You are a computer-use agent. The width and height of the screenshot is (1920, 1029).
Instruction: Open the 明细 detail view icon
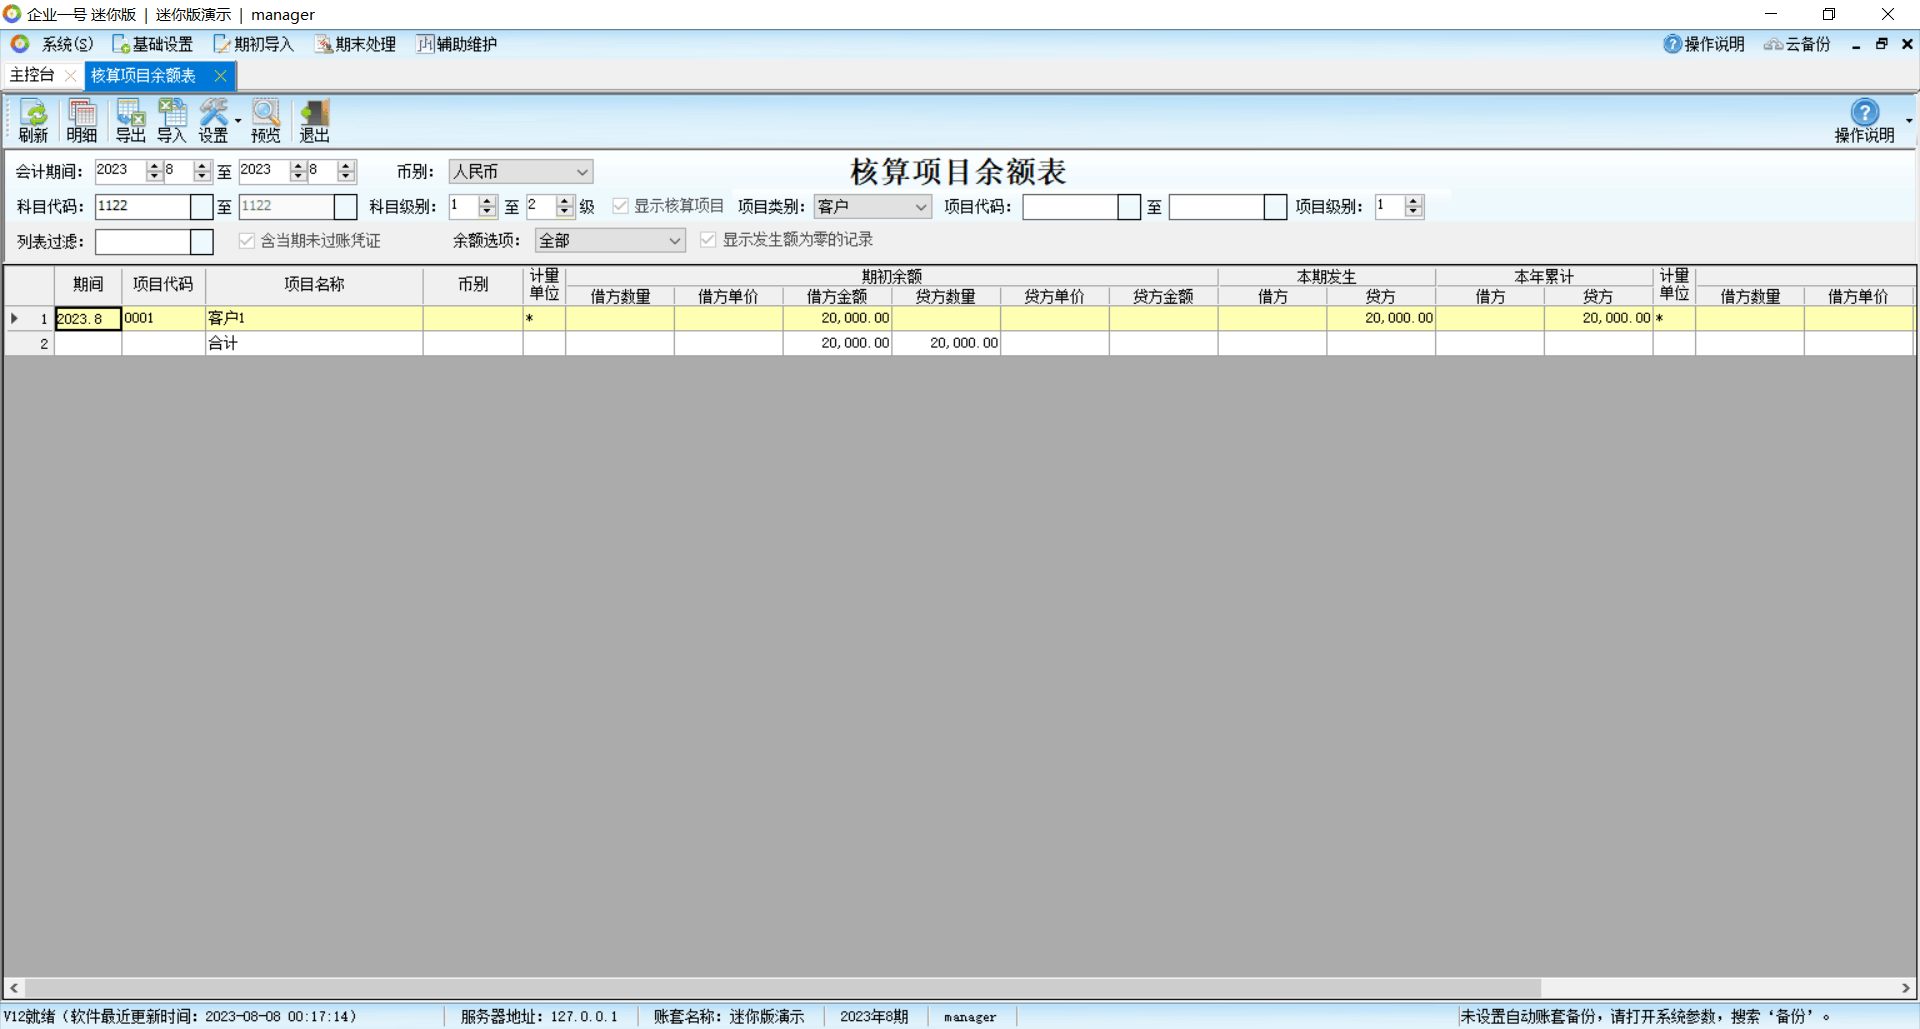tap(82, 120)
